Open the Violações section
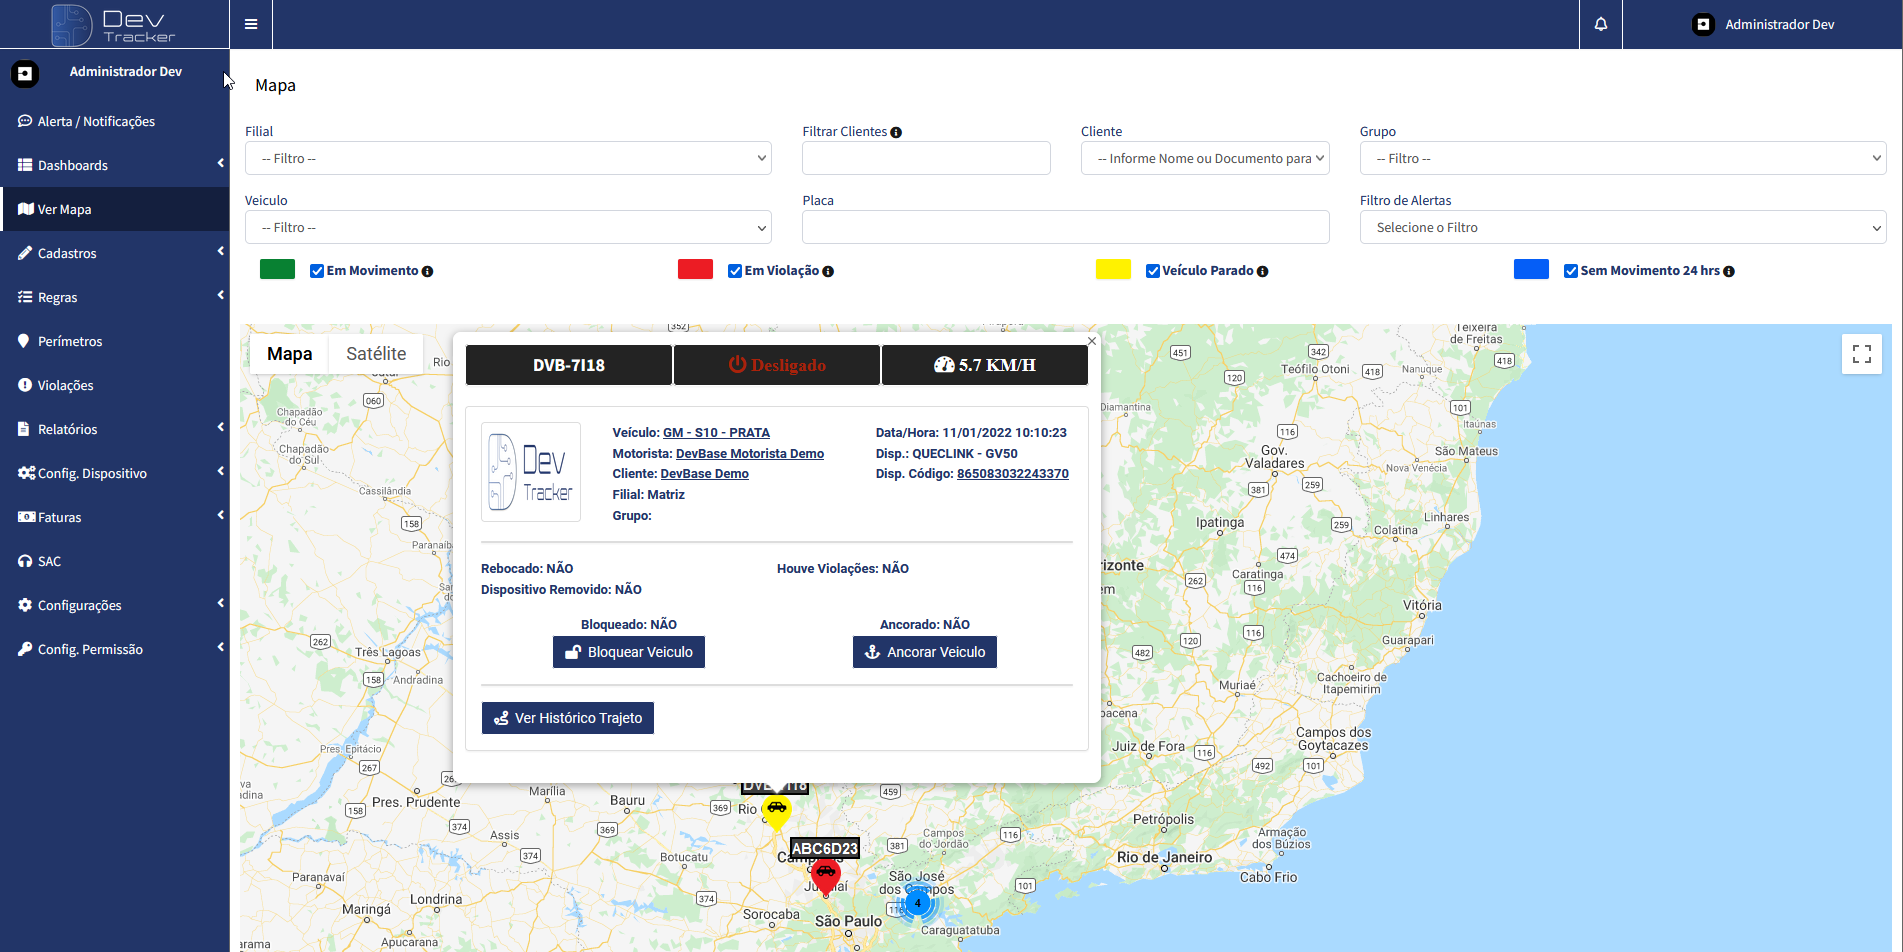 tap(66, 385)
